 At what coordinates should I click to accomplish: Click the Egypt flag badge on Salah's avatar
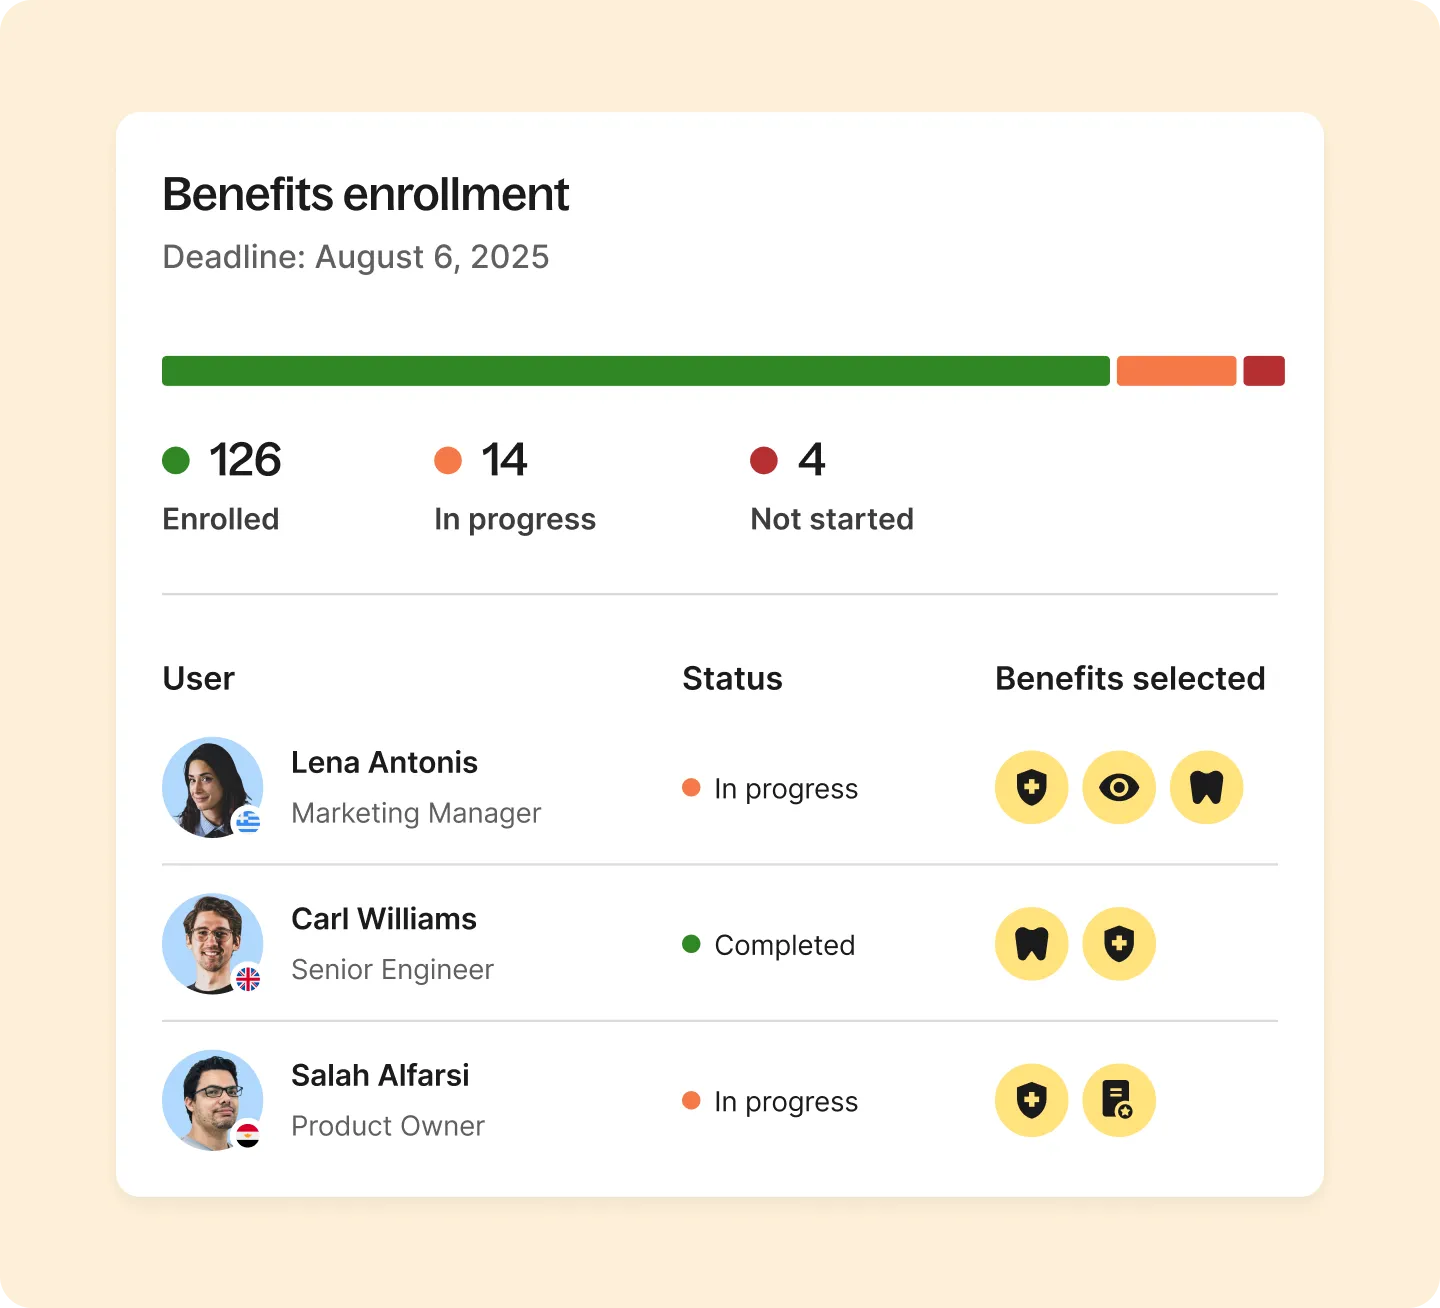(x=248, y=1134)
